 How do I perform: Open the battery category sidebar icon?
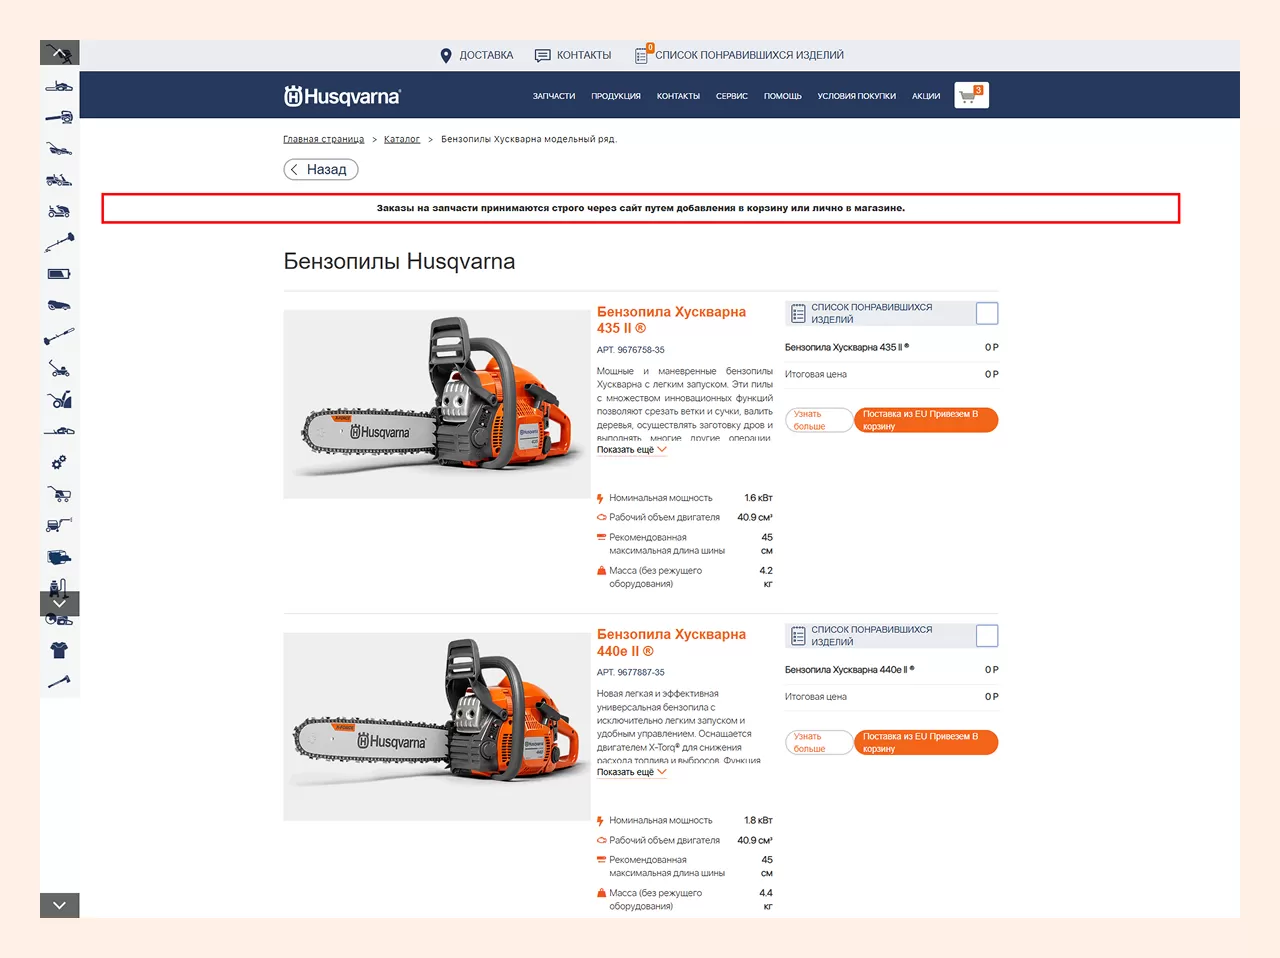(x=59, y=273)
